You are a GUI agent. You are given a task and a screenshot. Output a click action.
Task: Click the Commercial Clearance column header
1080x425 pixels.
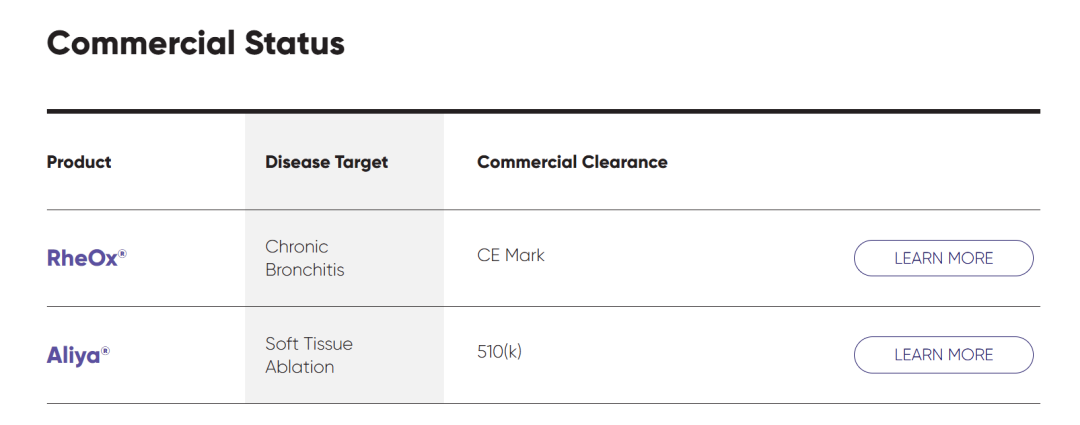tap(572, 162)
